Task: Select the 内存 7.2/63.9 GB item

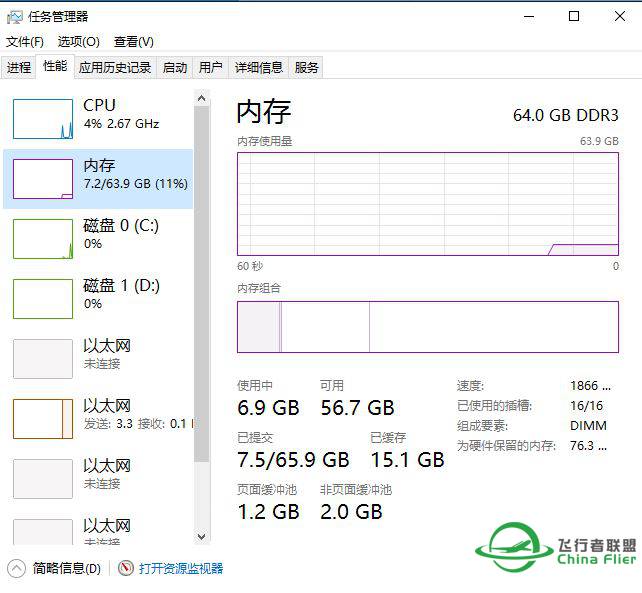Action: coord(98,179)
